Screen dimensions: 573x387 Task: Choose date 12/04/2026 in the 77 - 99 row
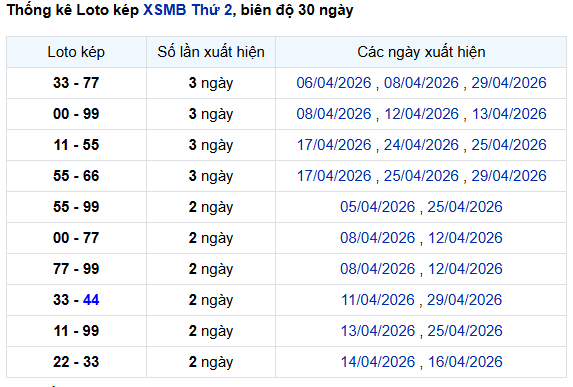pyautogui.click(x=465, y=269)
